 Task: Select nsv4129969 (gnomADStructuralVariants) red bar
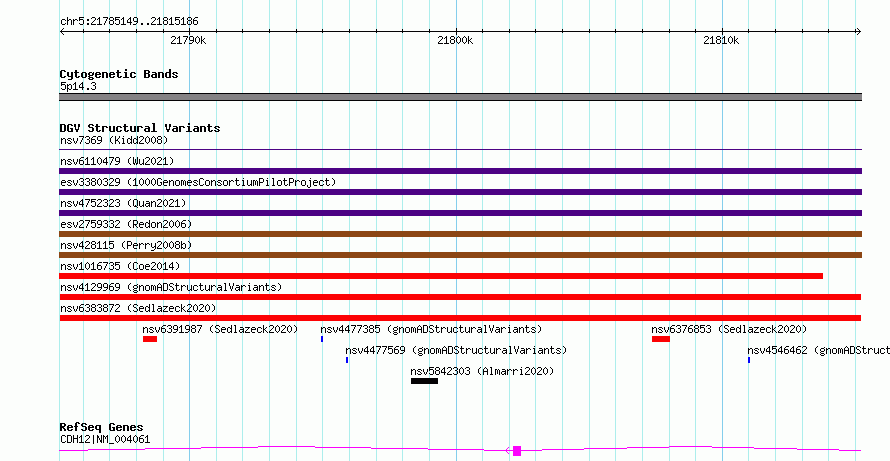[x=460, y=297]
